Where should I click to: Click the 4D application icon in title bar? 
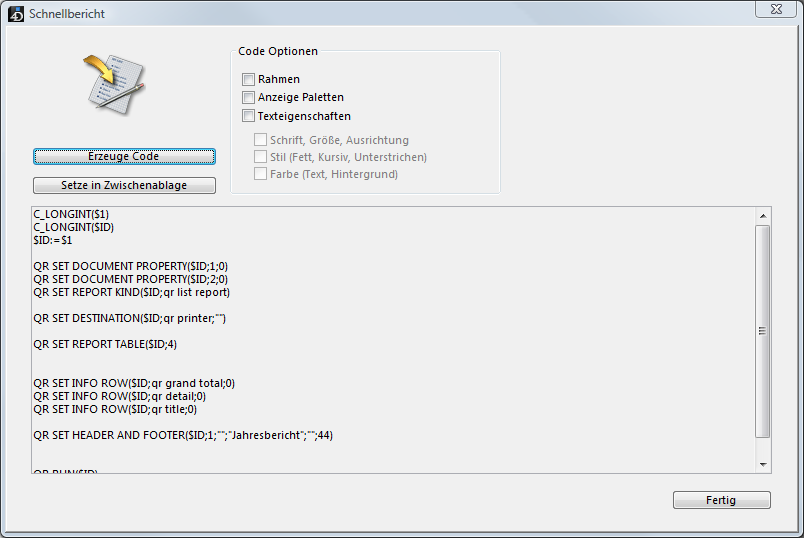tap(14, 14)
